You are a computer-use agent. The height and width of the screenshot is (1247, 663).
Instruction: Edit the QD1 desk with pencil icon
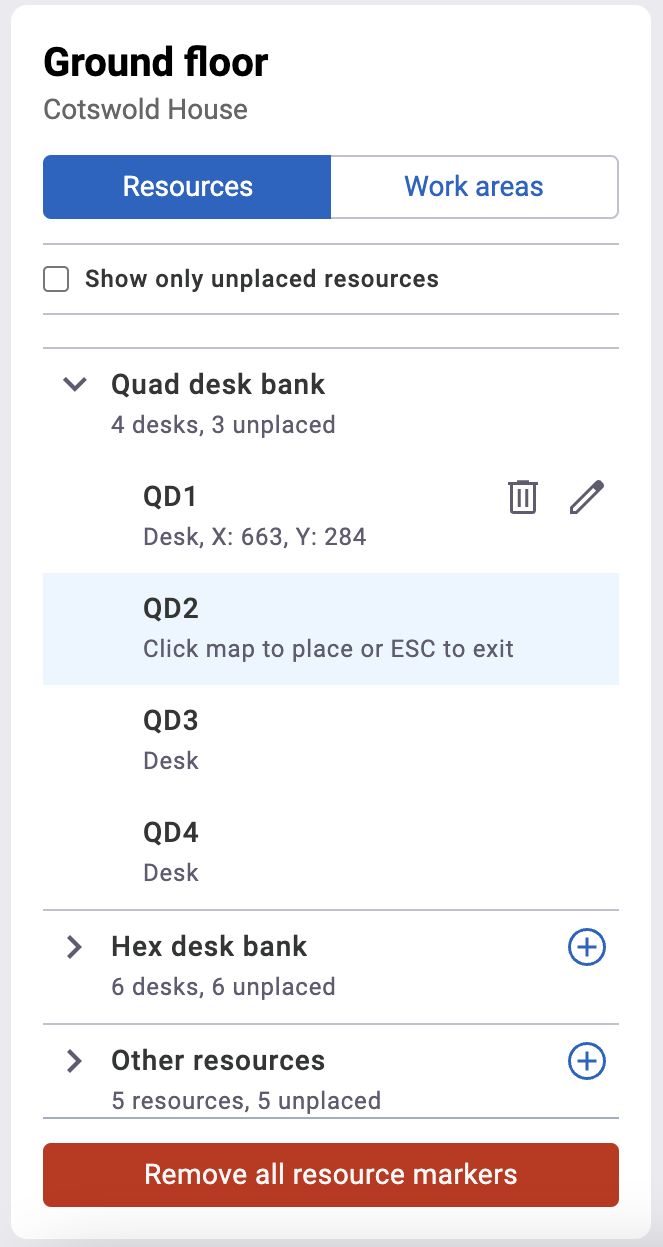[x=587, y=497]
